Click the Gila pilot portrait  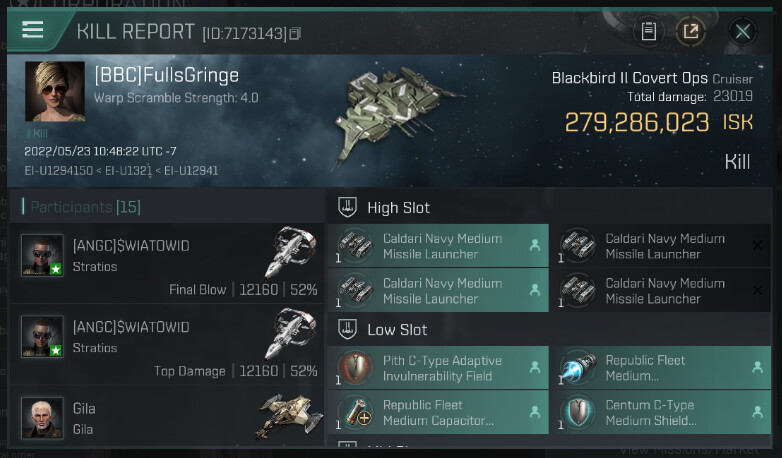click(x=43, y=417)
